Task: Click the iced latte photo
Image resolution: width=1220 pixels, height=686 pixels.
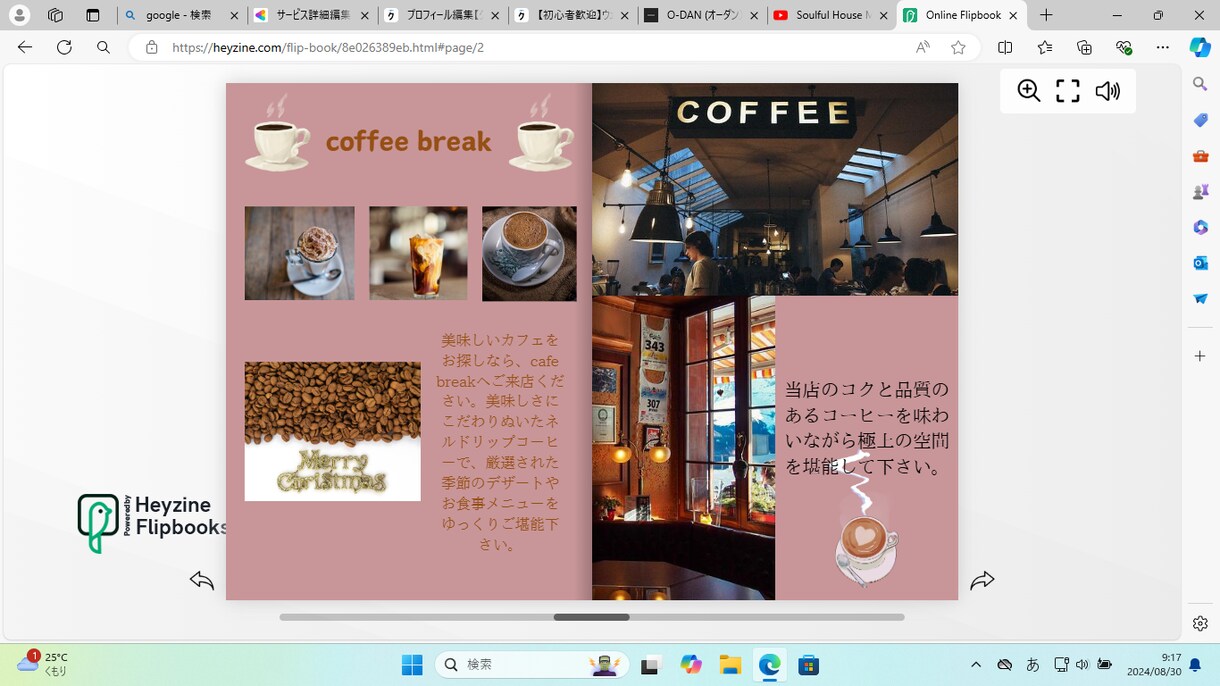Action: (418, 253)
